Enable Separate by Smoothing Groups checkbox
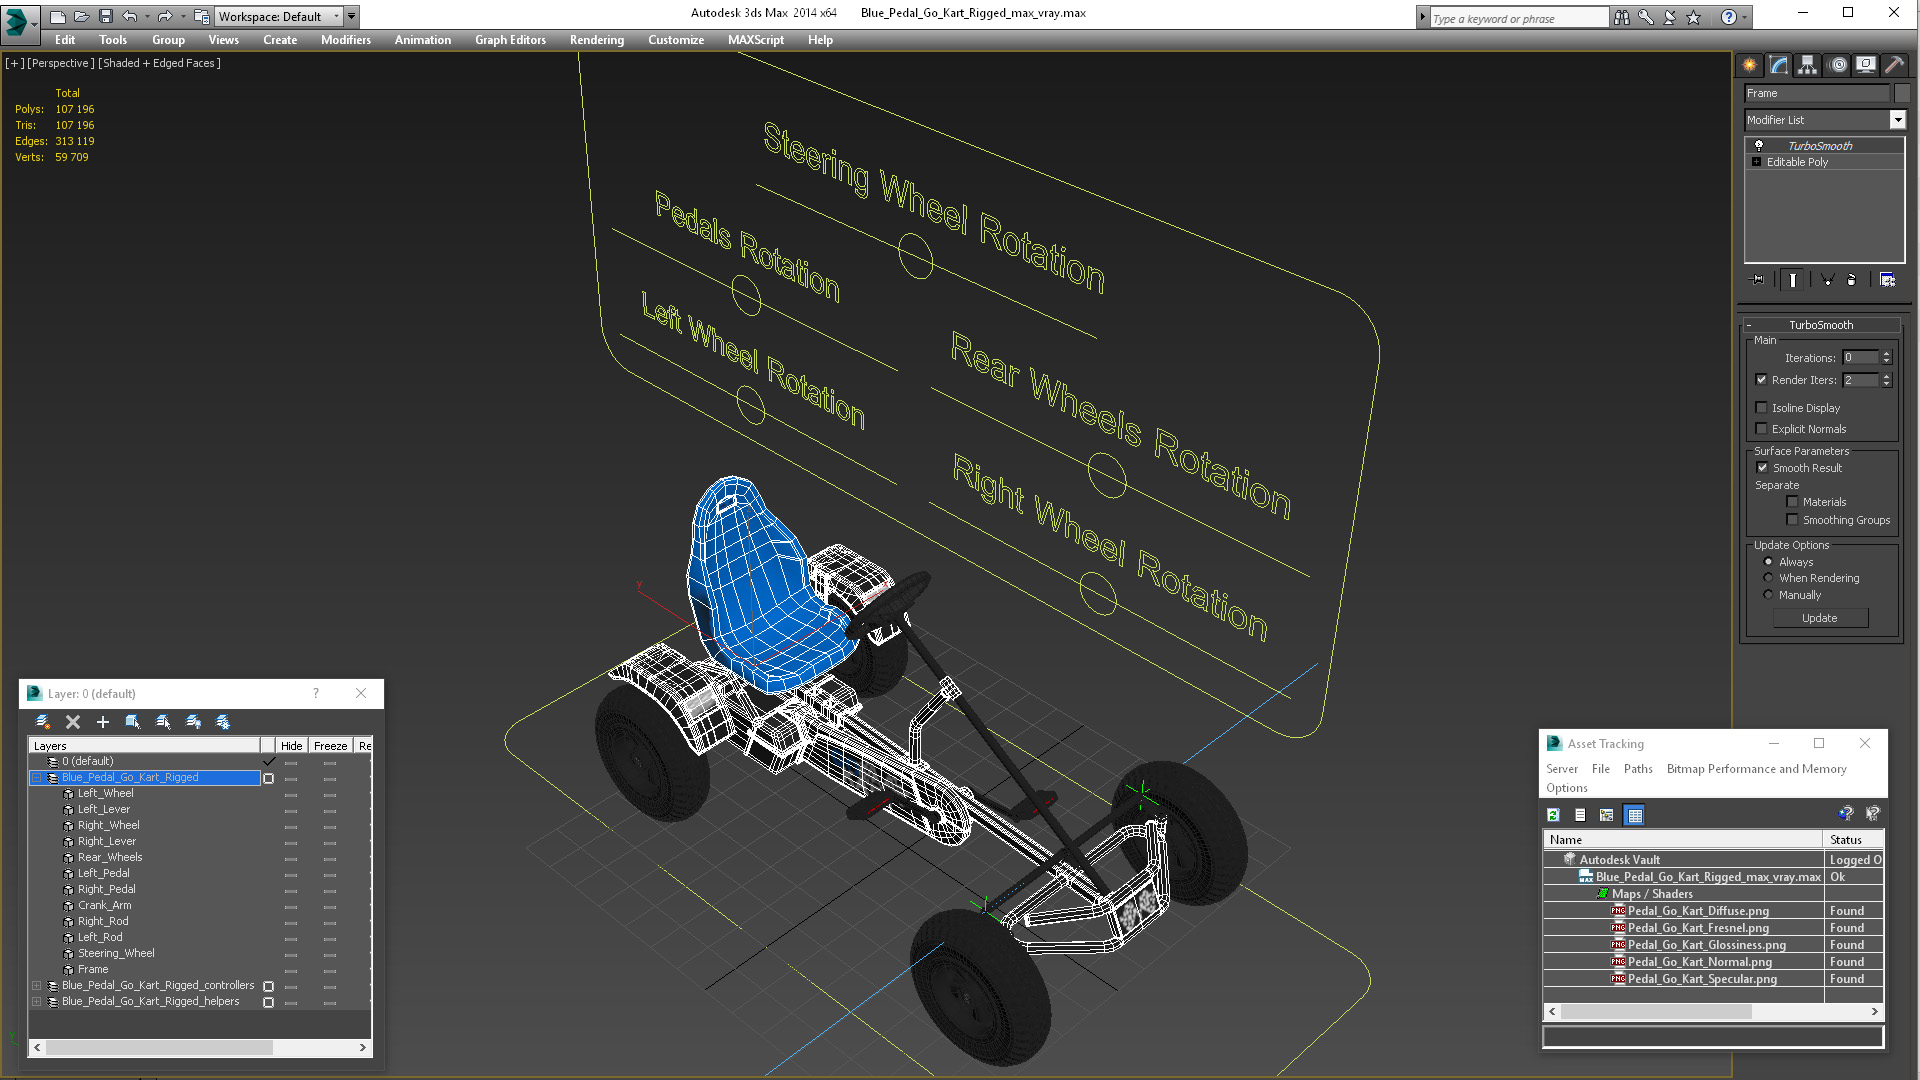 [1793, 520]
